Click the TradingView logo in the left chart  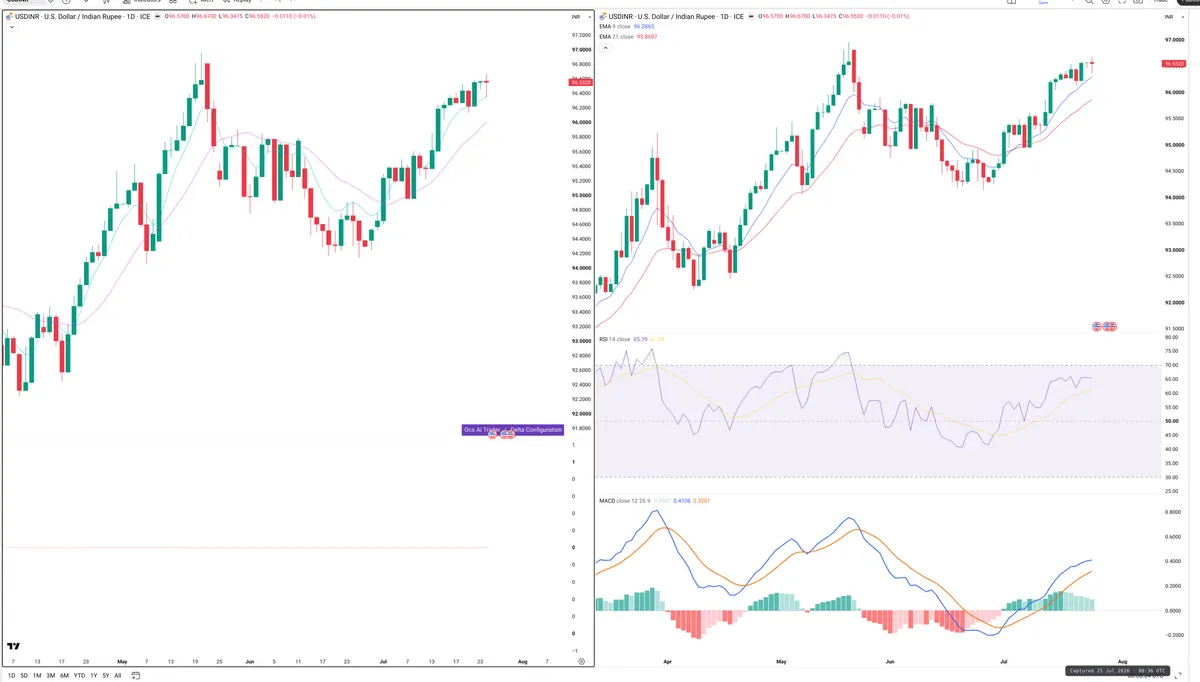pos(13,647)
